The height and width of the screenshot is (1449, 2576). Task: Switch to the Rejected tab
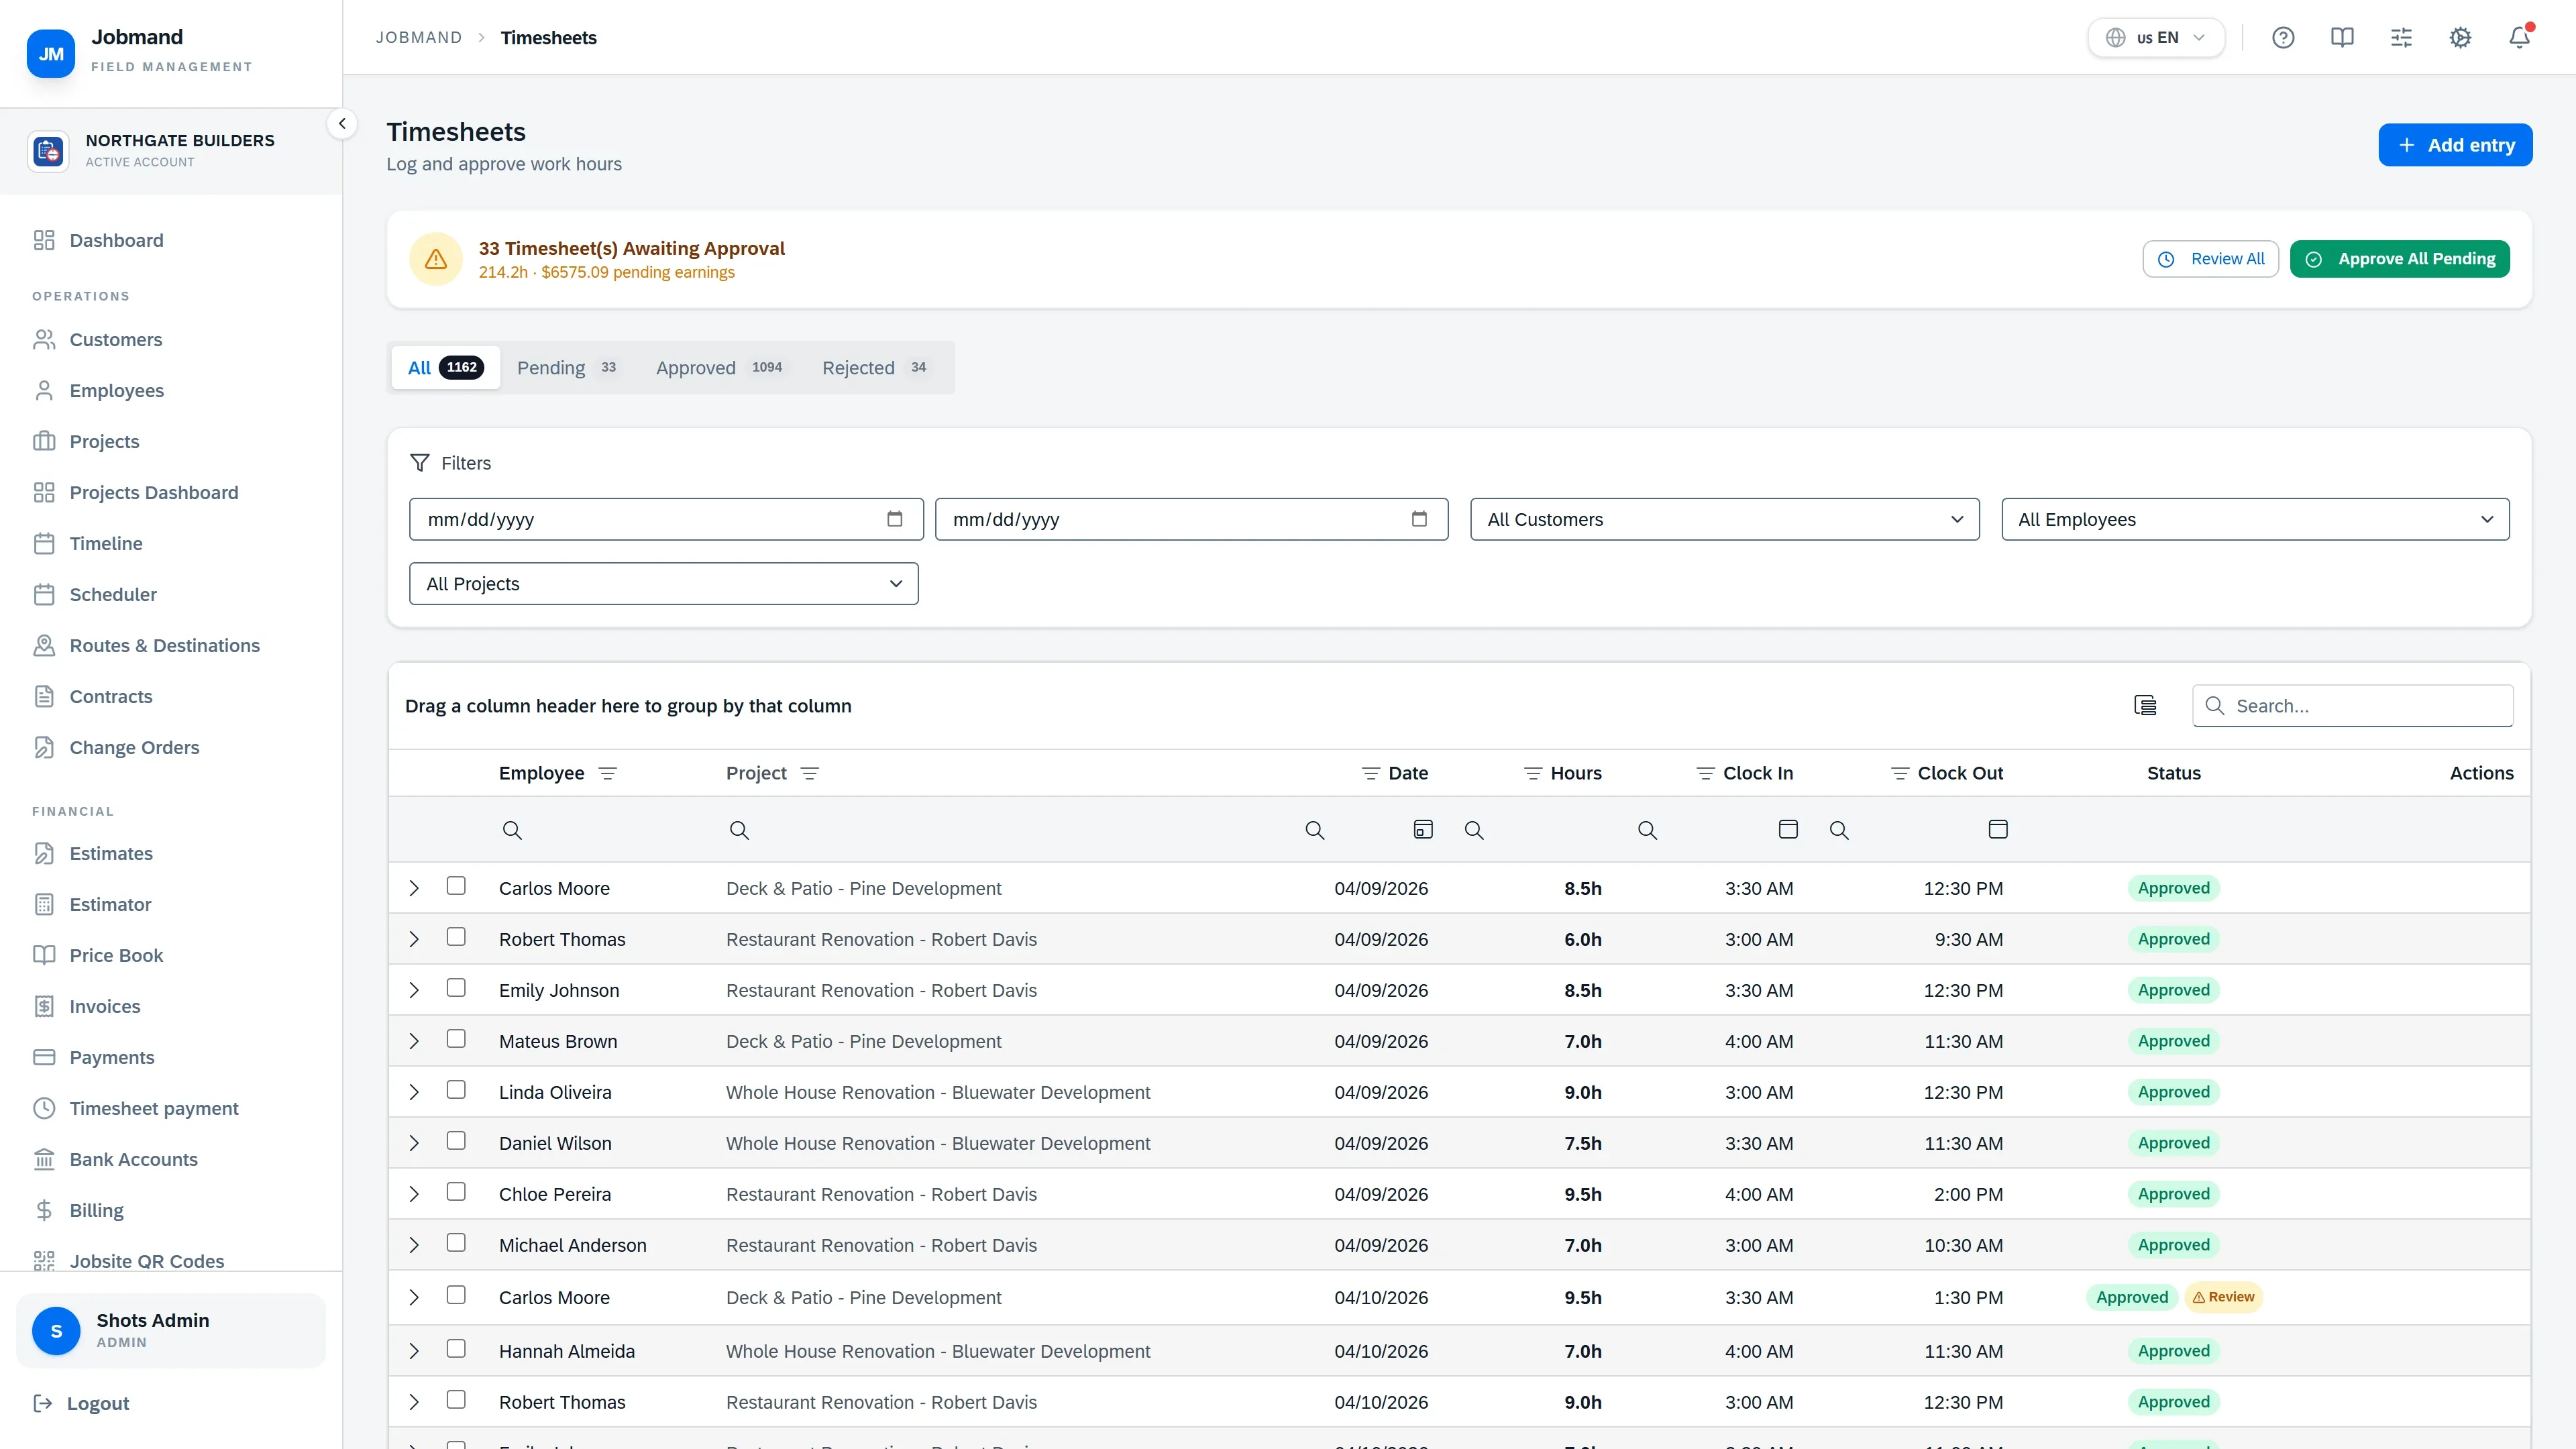tap(876, 368)
